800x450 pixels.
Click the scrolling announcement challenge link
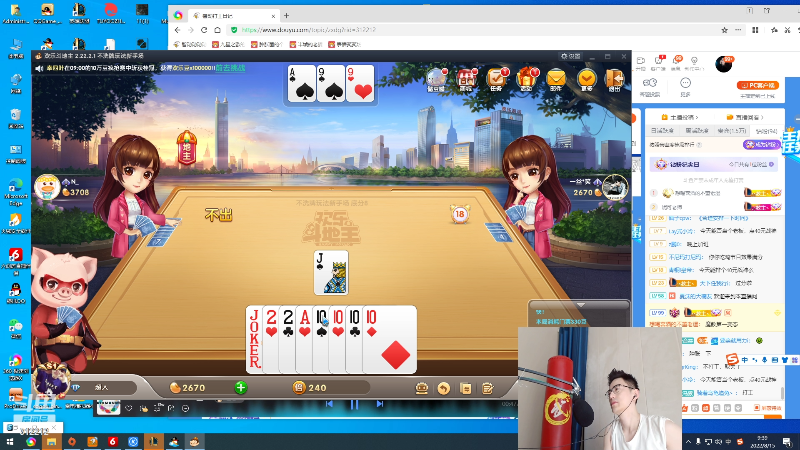230,68
